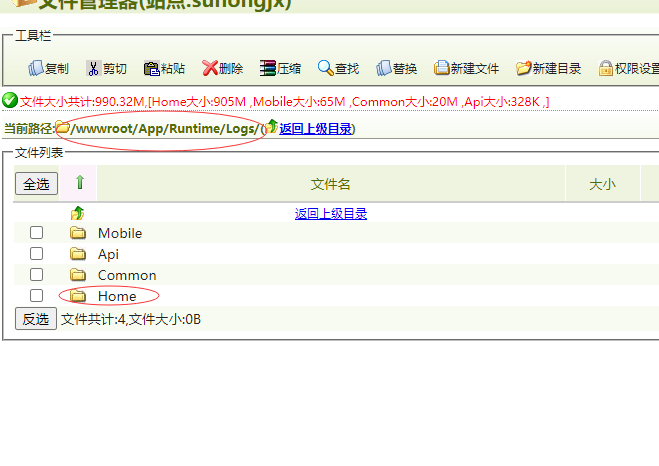Click the up-arrow icon next to path link

pyautogui.click(x=272, y=126)
